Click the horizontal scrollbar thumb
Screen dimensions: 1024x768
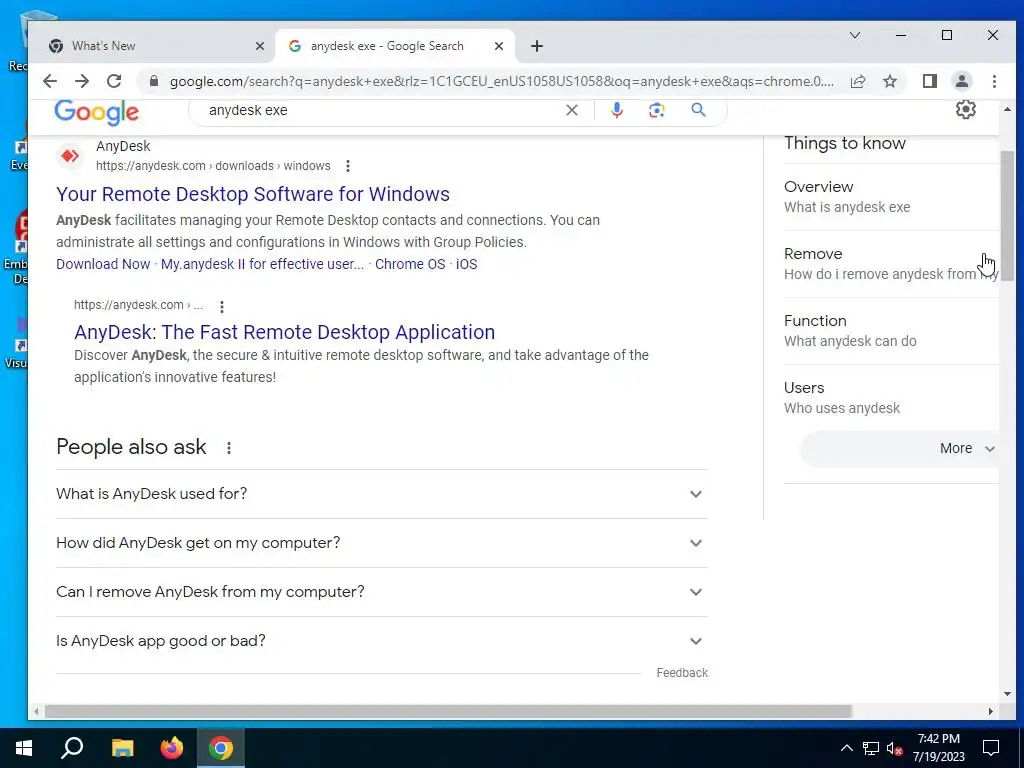click(x=448, y=711)
